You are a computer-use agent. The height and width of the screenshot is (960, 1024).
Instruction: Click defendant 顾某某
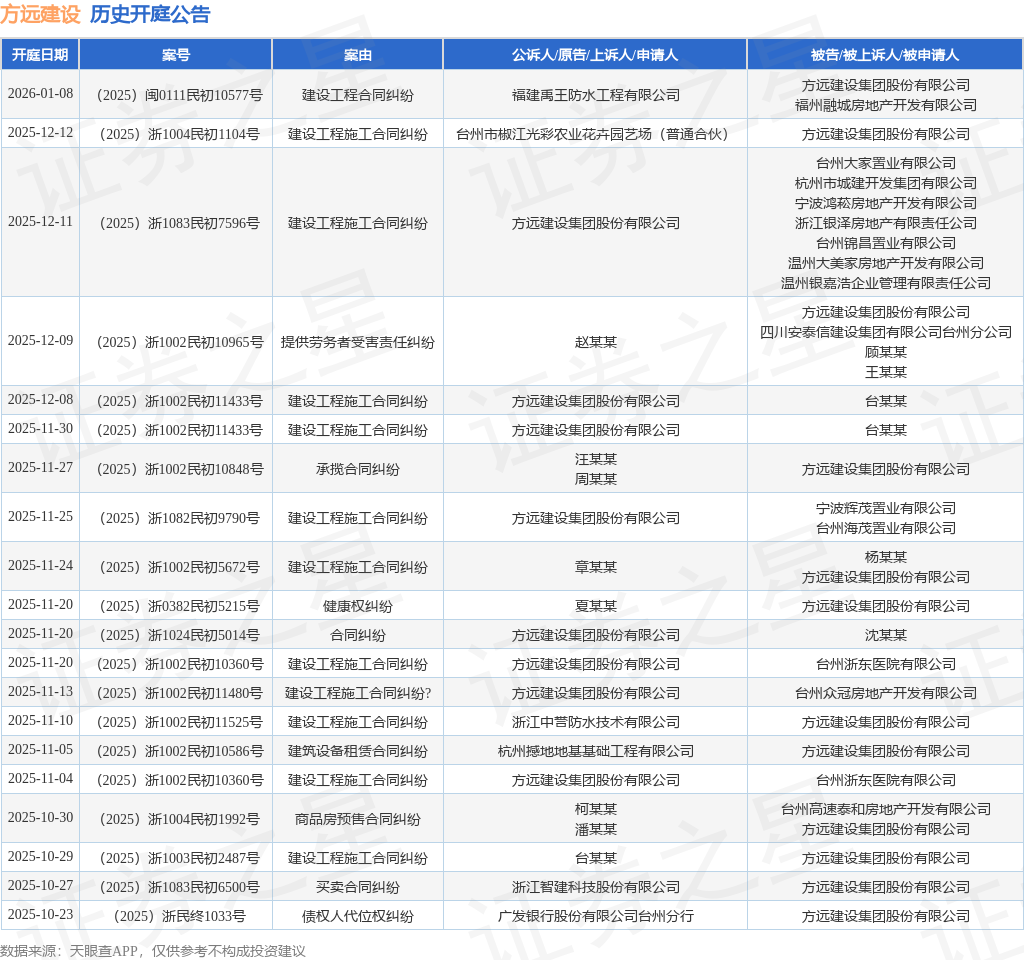(886, 352)
